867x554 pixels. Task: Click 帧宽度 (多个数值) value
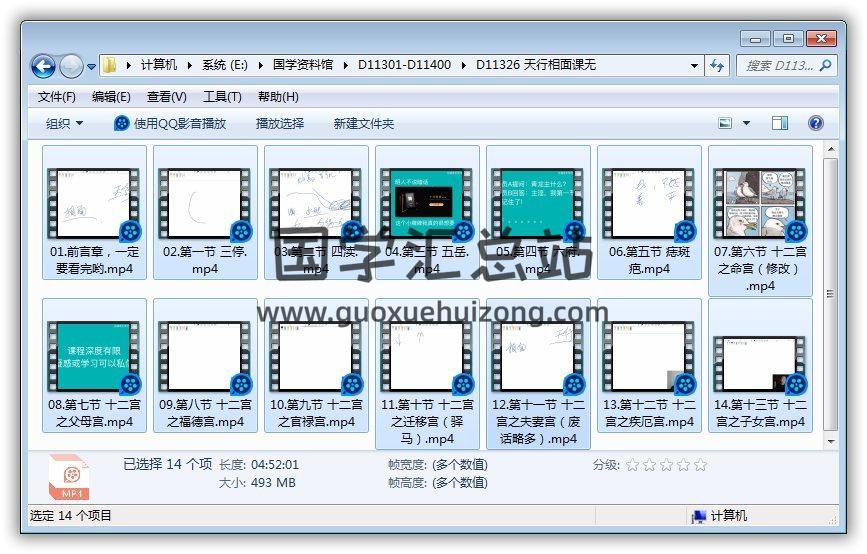pos(460,464)
